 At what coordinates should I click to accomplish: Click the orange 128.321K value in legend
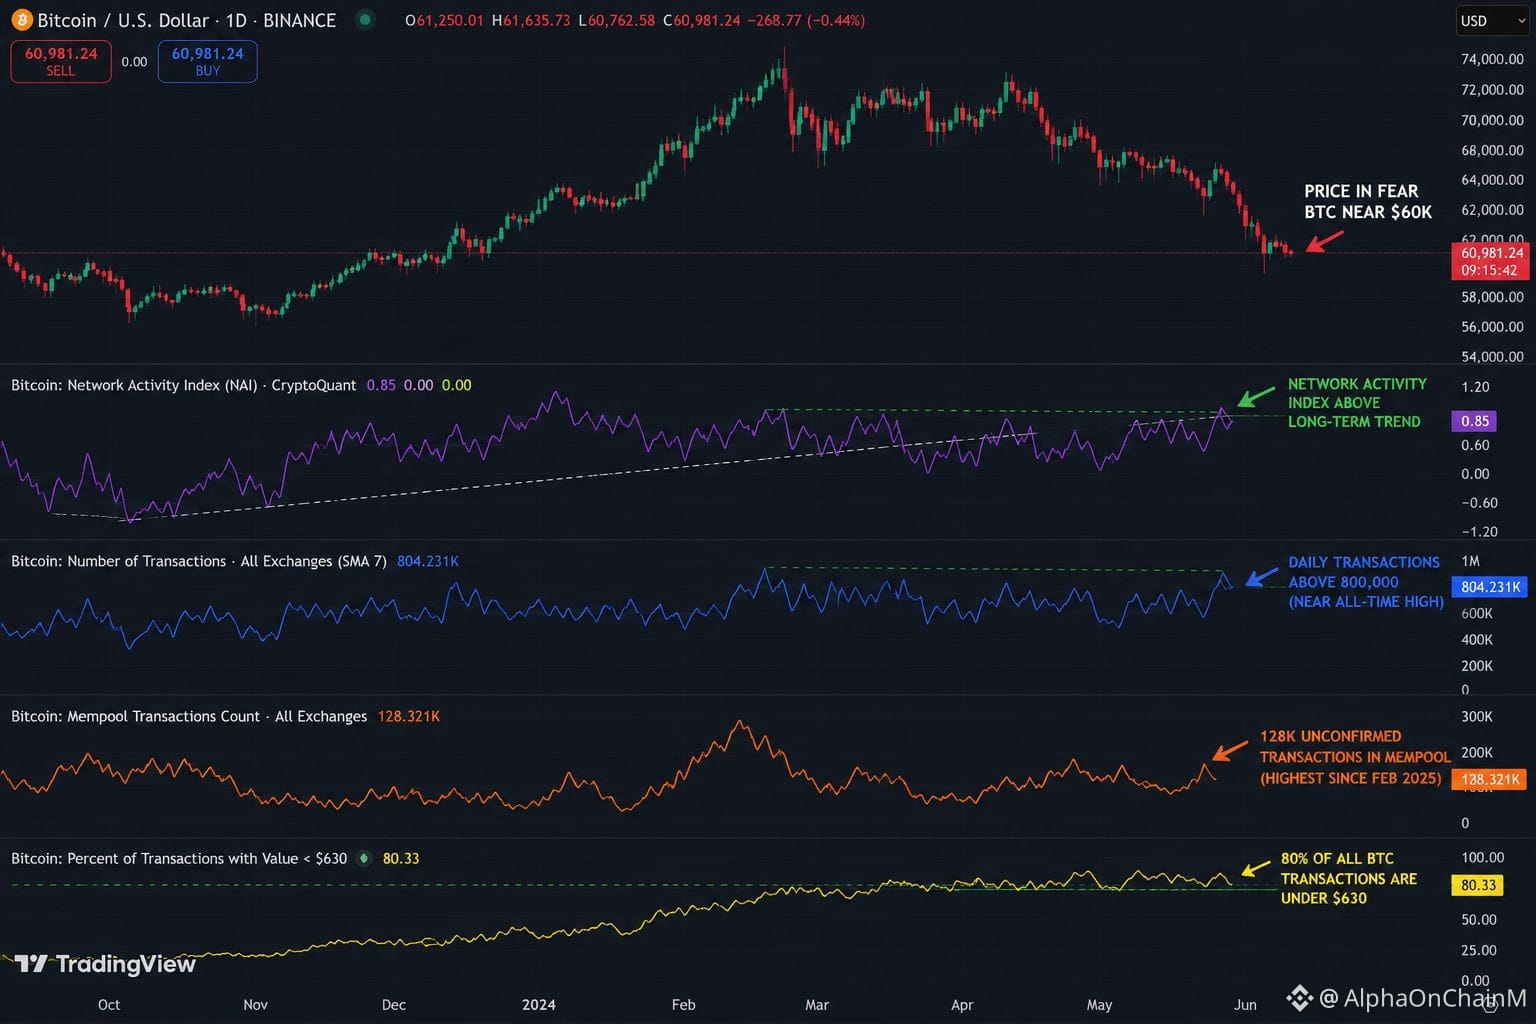pos(409,716)
